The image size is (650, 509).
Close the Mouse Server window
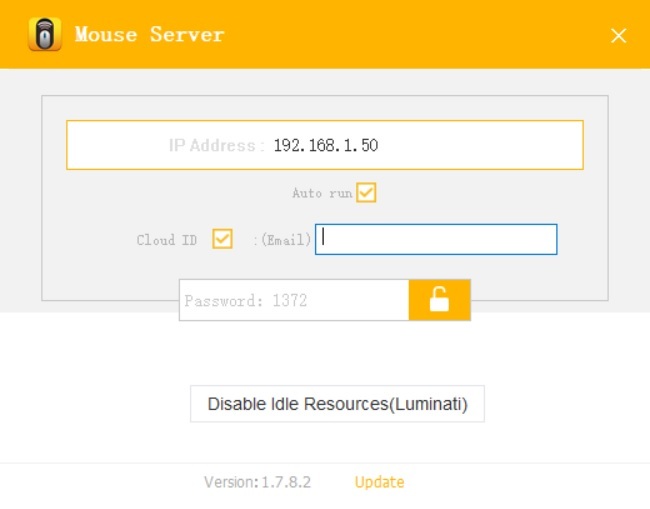pyautogui.click(x=618, y=36)
